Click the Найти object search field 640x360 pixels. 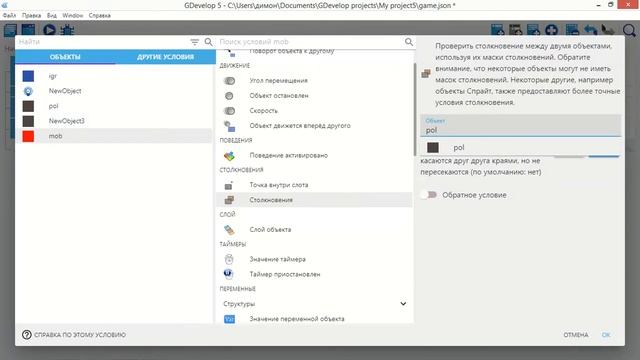[102, 42]
